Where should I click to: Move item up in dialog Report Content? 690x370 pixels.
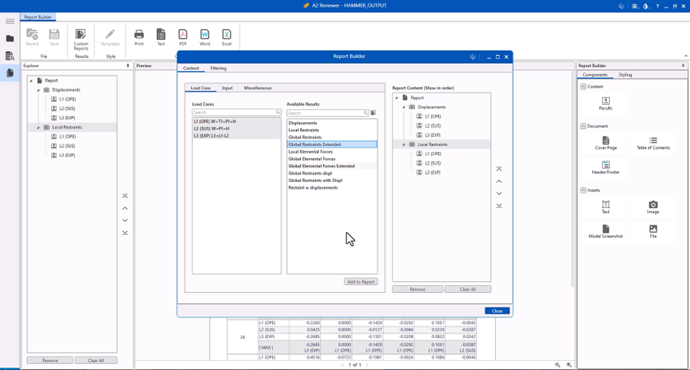pyautogui.click(x=499, y=181)
